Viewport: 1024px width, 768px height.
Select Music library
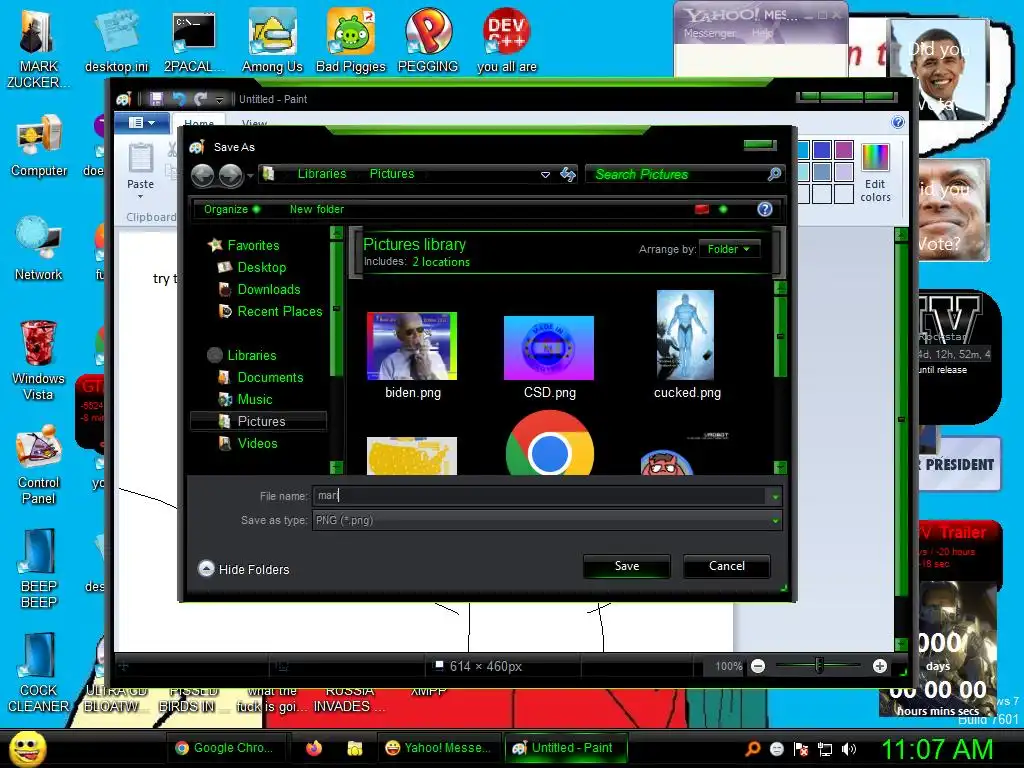coord(255,400)
